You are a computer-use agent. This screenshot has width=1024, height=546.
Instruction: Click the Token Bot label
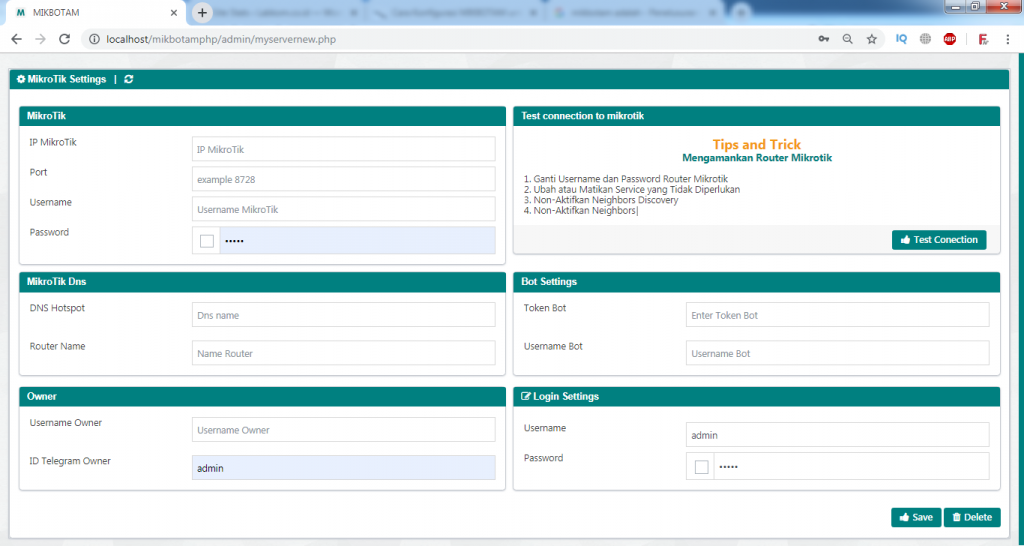click(x=545, y=308)
